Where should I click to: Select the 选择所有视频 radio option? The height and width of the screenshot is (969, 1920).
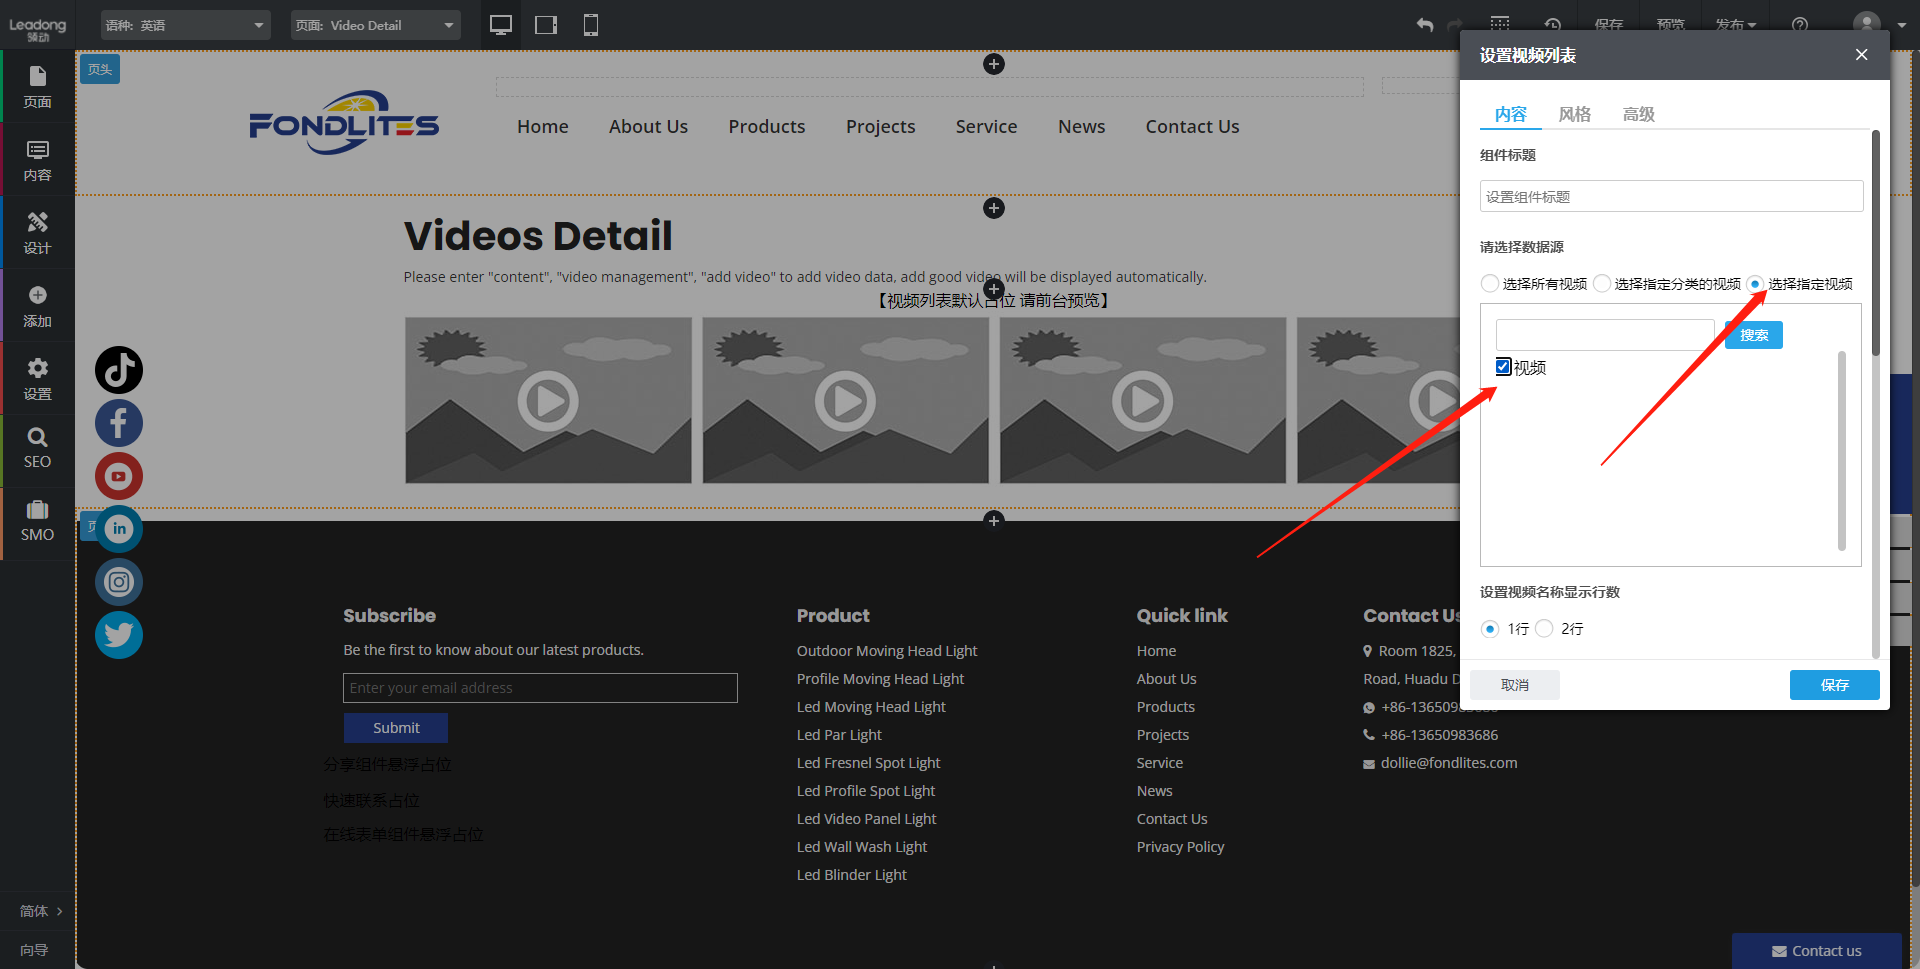[1490, 284]
